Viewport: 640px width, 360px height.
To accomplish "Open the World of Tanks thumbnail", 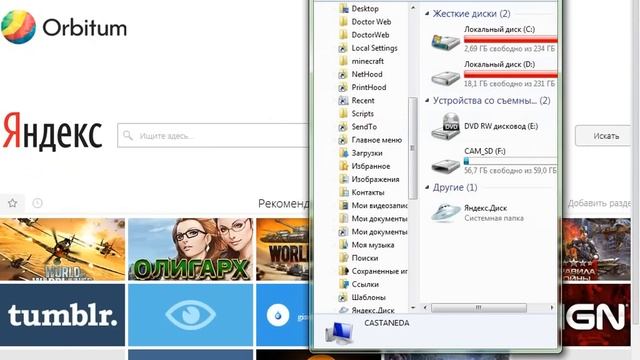I will pyautogui.click(x=282, y=249).
